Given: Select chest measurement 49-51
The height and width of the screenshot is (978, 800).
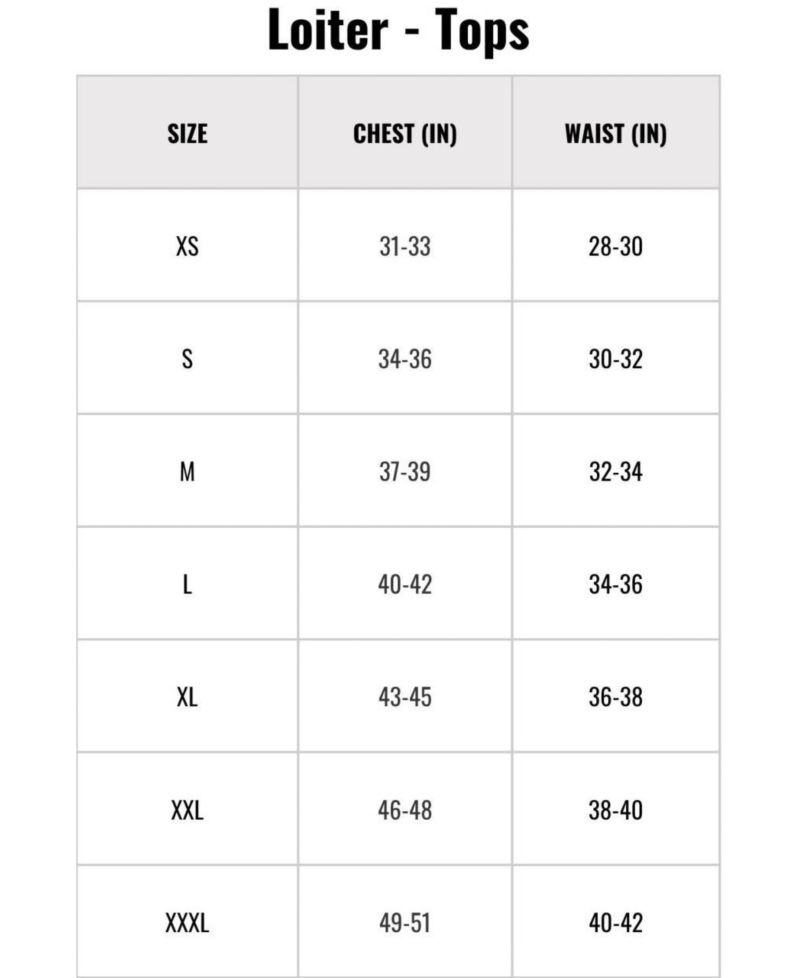Looking at the screenshot, I should (405, 922).
